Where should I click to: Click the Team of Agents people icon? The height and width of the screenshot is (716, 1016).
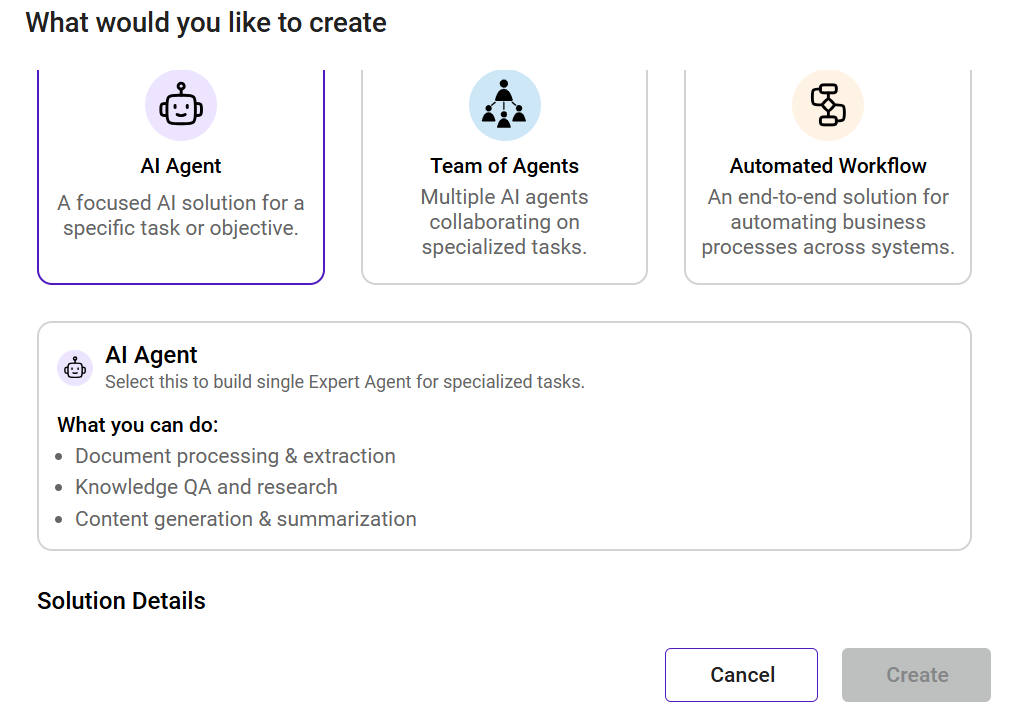505,105
